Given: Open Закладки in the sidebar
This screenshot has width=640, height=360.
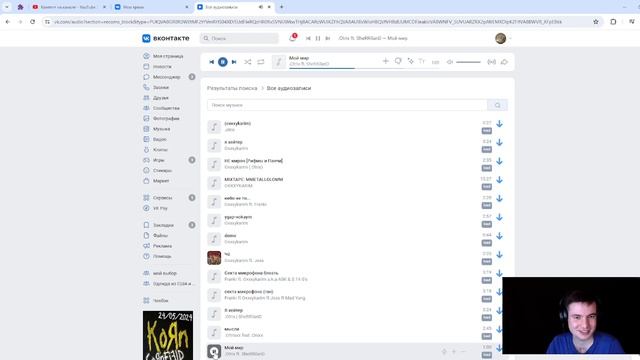Looking at the screenshot, I should click(163, 225).
